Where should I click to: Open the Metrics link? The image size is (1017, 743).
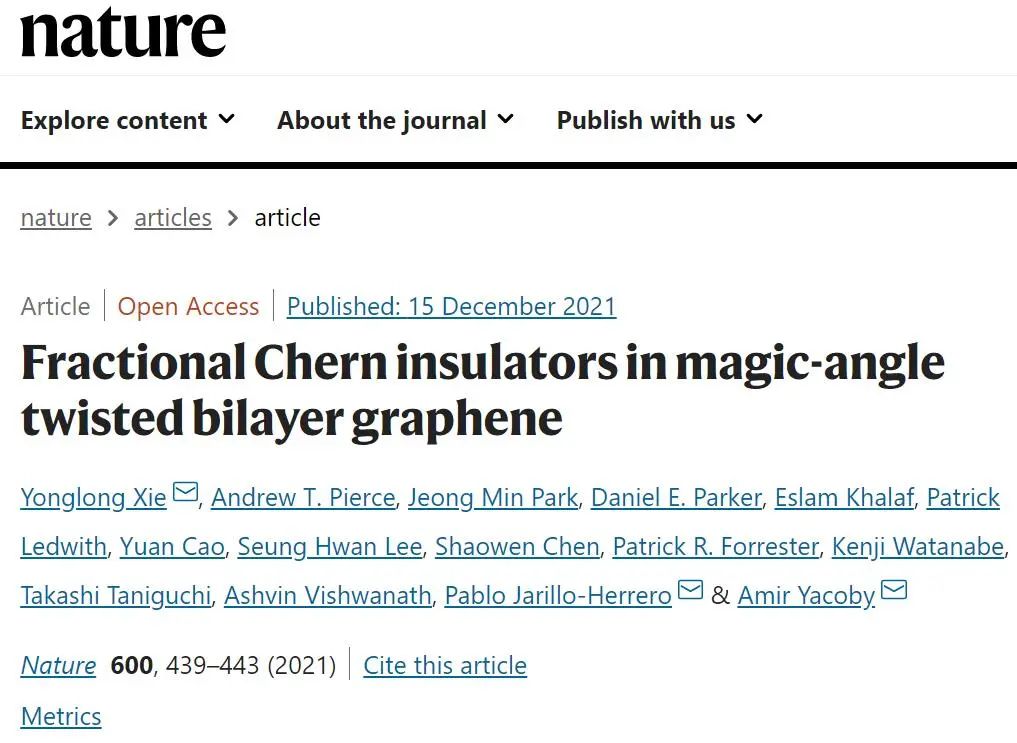[61, 716]
